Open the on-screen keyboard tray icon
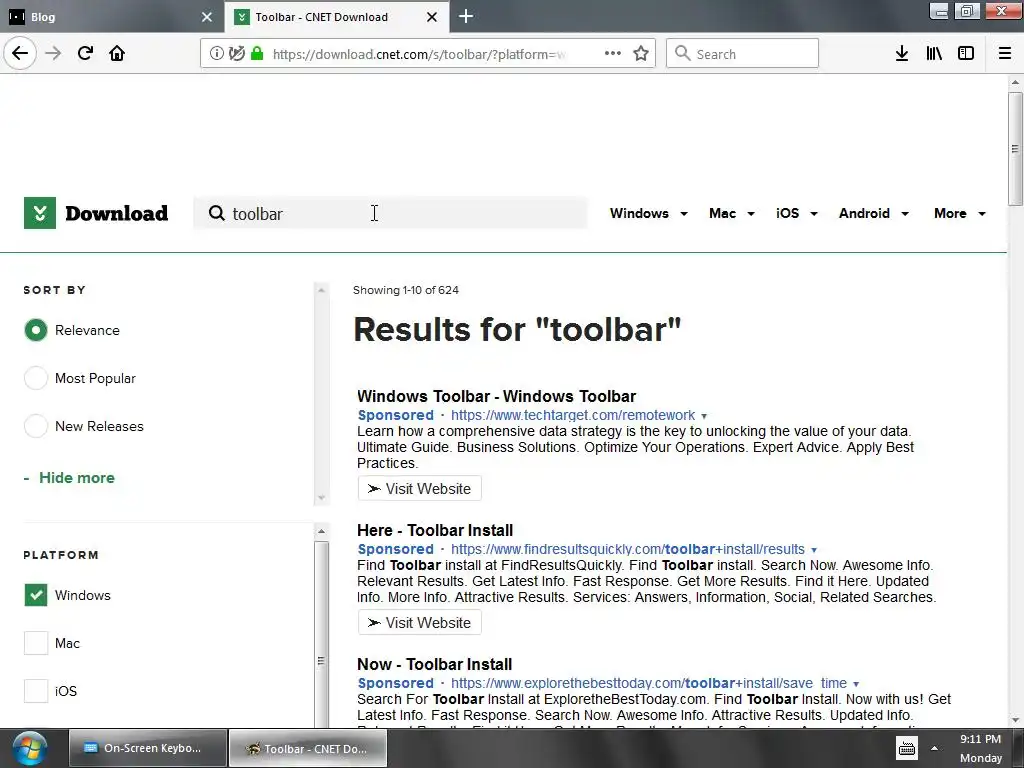Viewport: 1024px width, 768px height. pyautogui.click(x=907, y=749)
